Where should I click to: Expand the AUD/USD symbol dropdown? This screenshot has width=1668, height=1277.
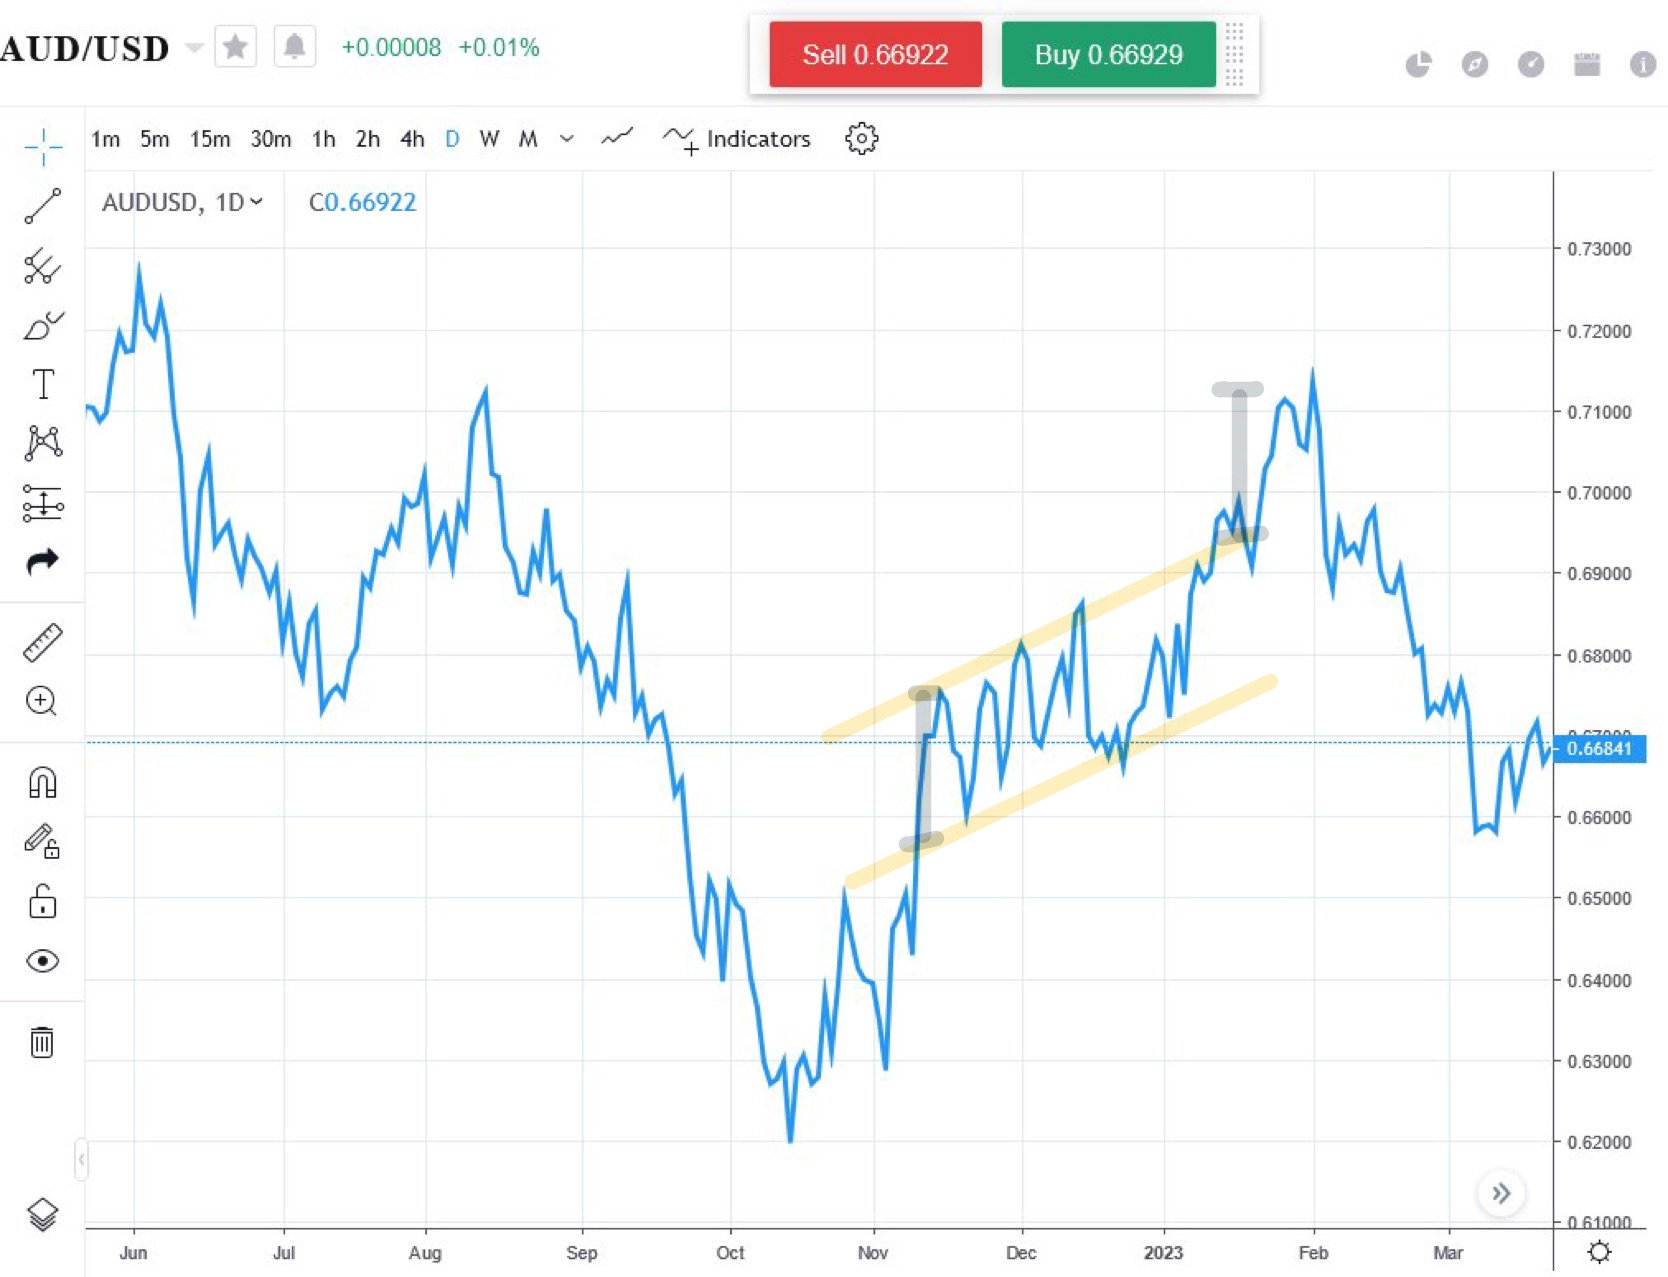coord(195,48)
